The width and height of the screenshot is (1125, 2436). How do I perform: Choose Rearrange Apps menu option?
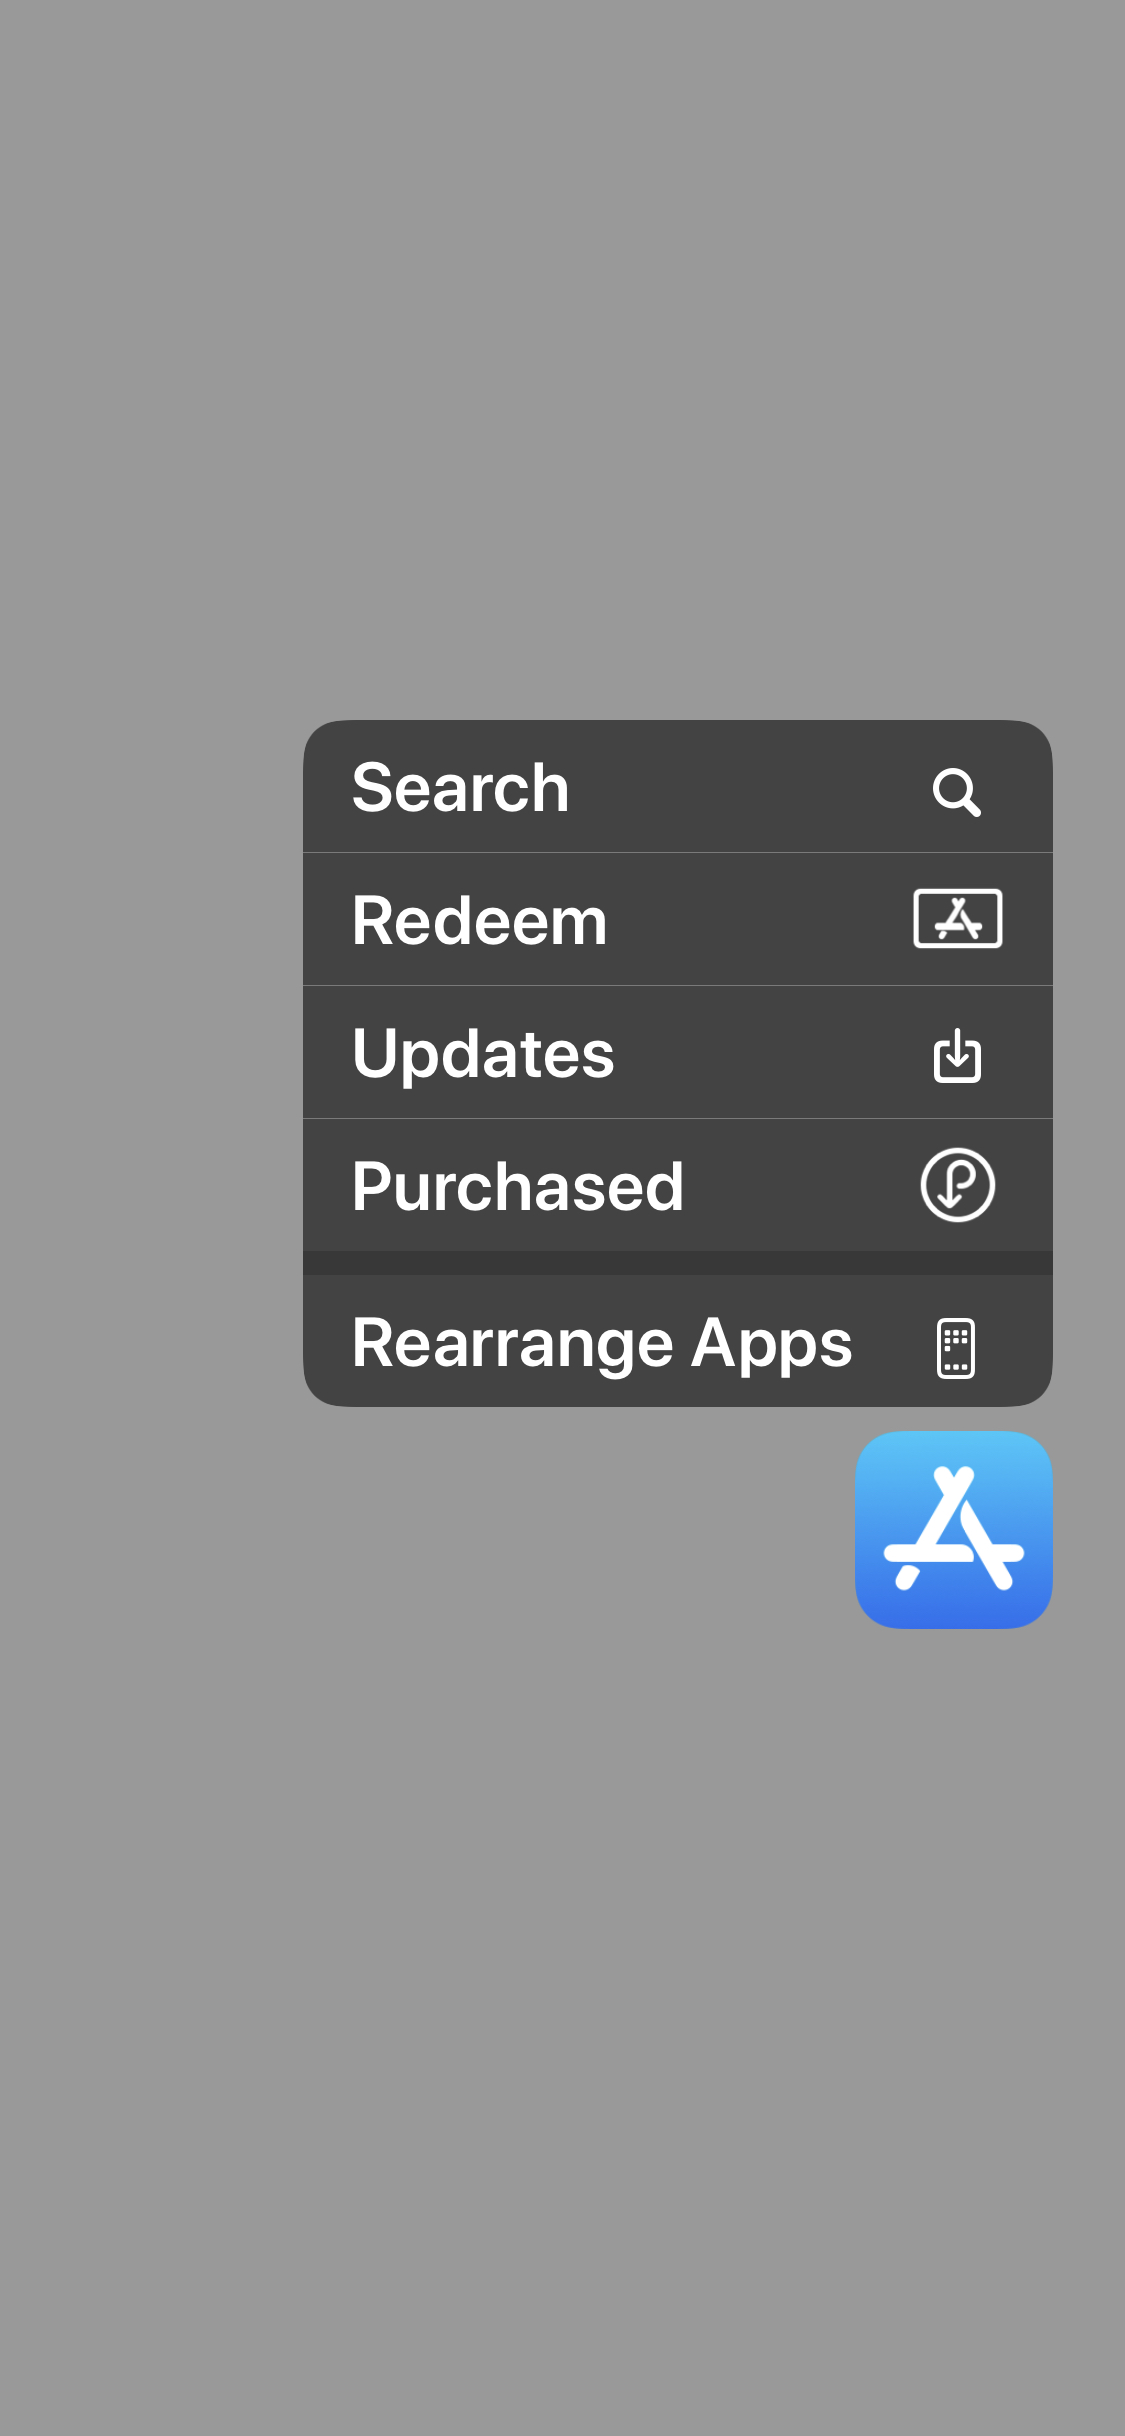[x=678, y=1341]
